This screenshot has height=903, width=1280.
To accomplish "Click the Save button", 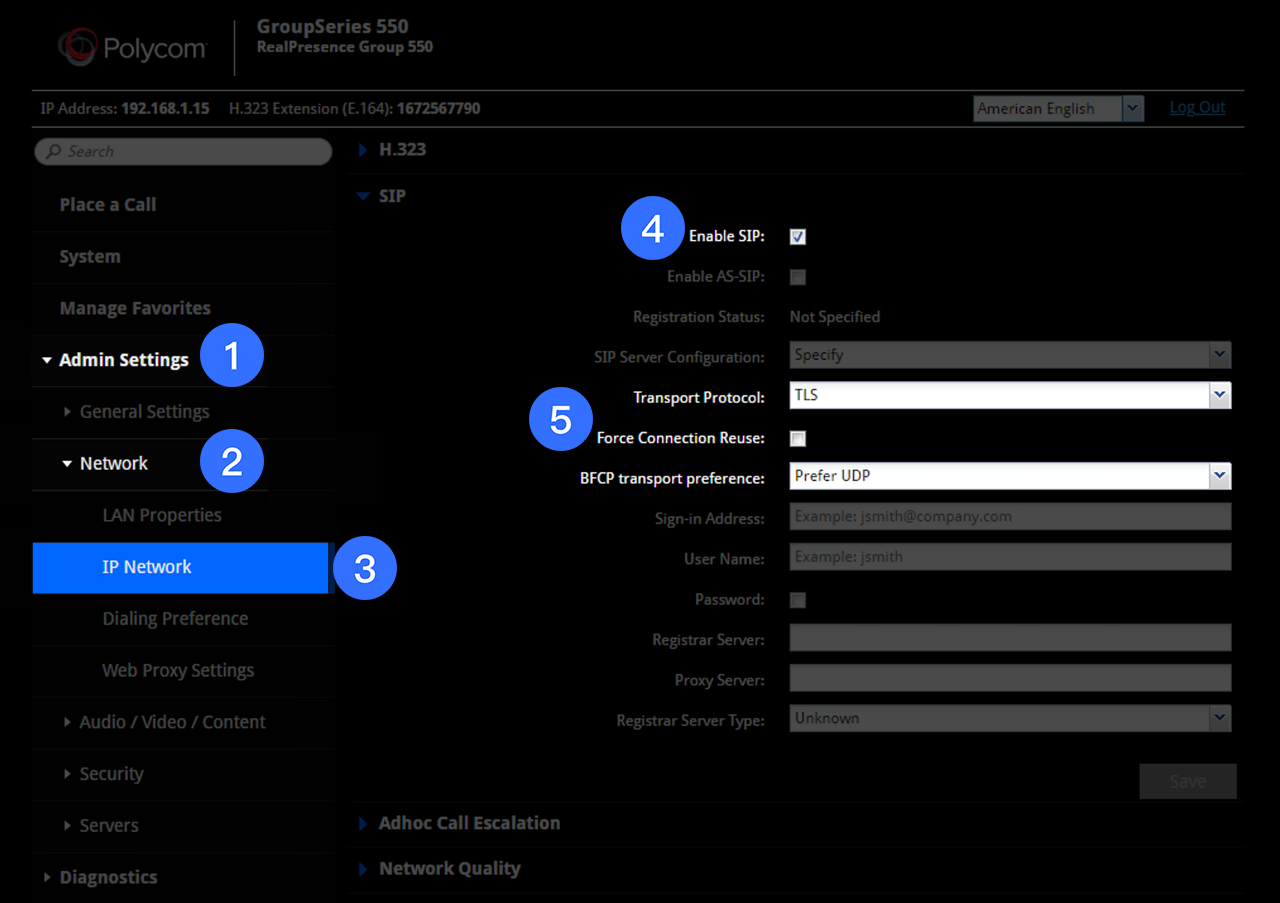I will click(1188, 781).
